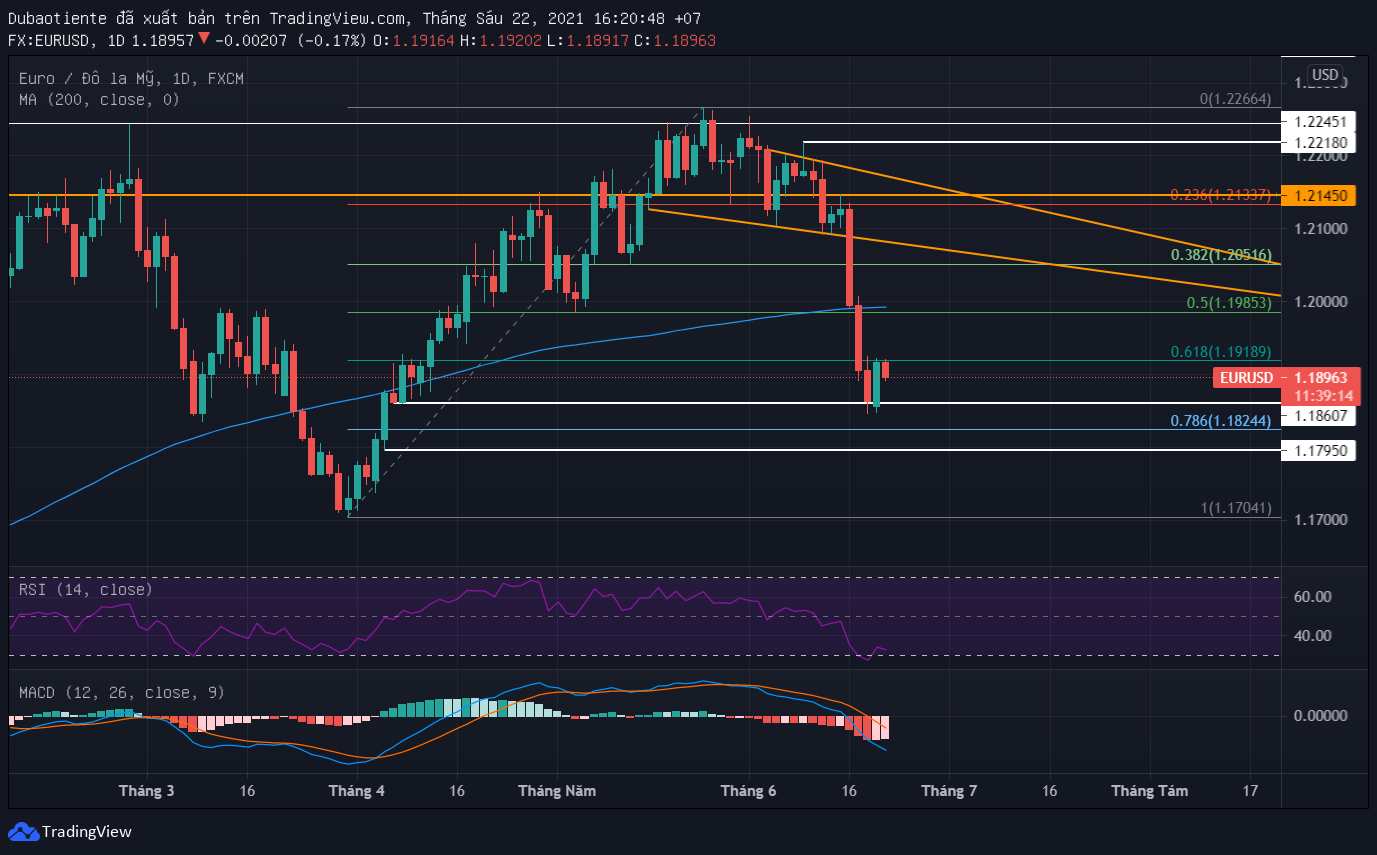Select the Fibonacci 0.382(1.20516) level label

[1221, 255]
